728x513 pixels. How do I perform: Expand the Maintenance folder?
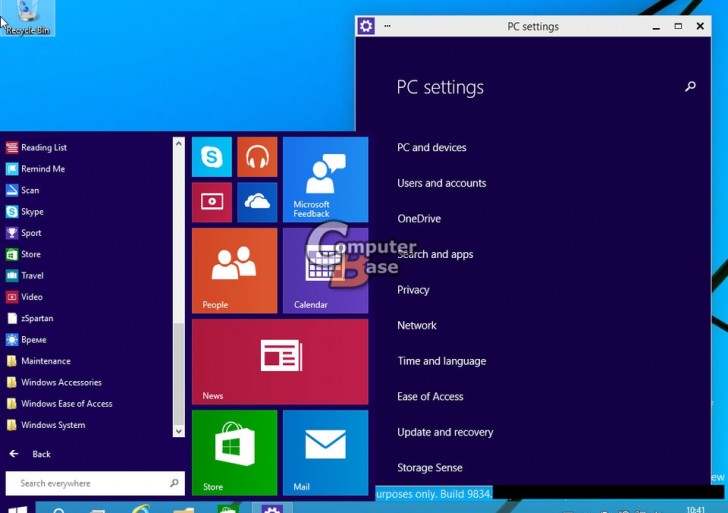(x=46, y=361)
